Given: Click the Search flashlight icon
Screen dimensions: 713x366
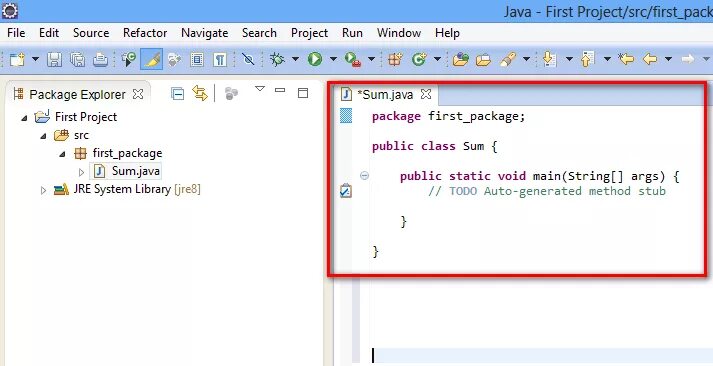Looking at the screenshot, I should (508, 60).
